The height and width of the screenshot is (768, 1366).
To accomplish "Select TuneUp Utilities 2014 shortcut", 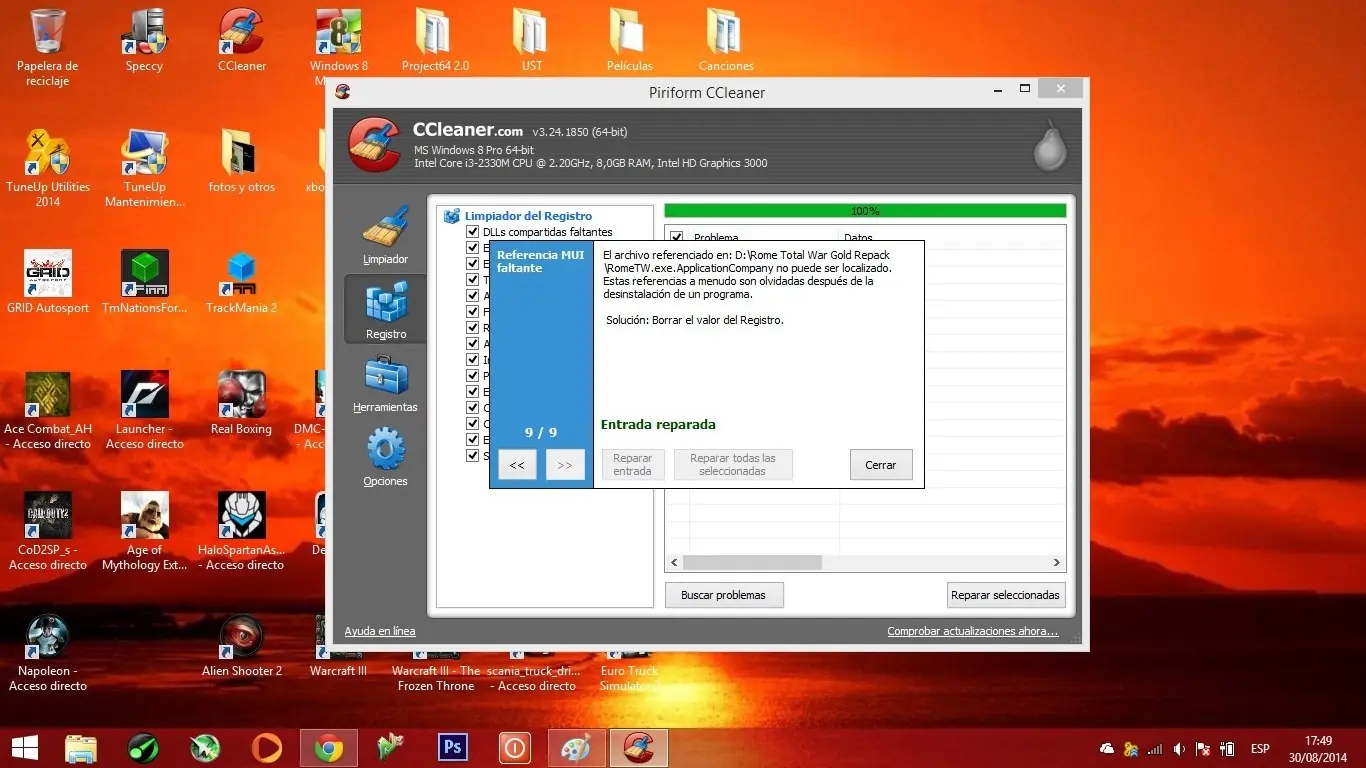I will coord(47,168).
